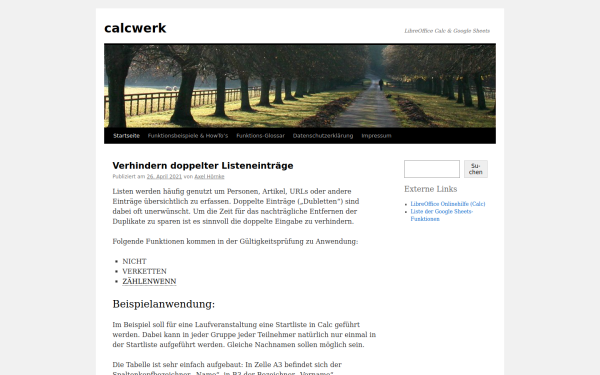
Task: Click the paragraph starting Folgende Funktionen kommen
Action: 235,241
